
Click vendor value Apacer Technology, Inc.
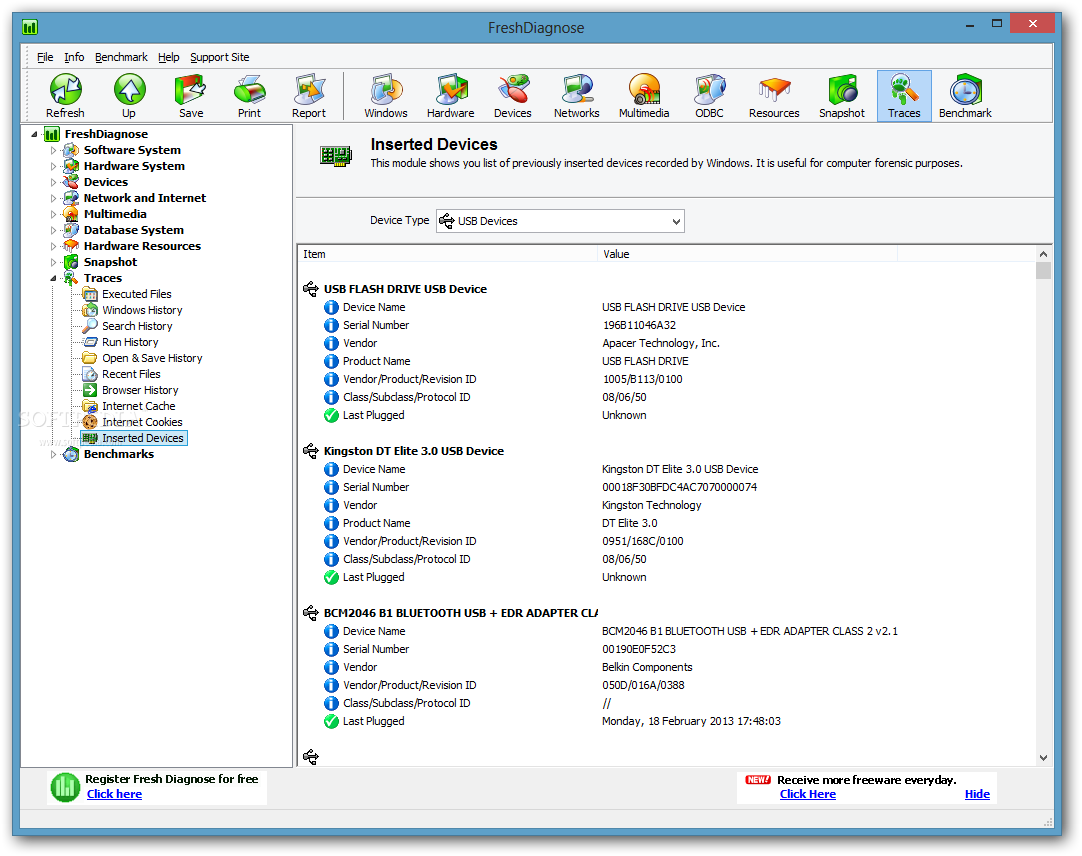[660, 343]
